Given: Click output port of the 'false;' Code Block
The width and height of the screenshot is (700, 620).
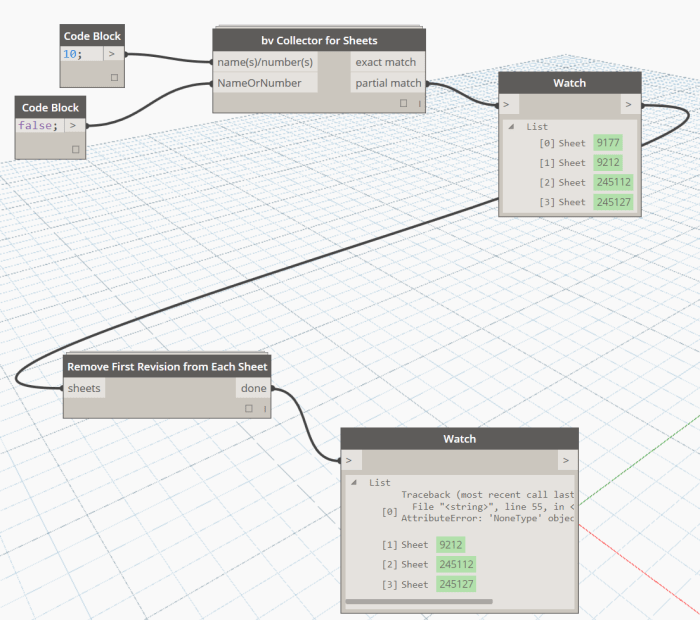Looking at the screenshot, I should coord(72,125).
